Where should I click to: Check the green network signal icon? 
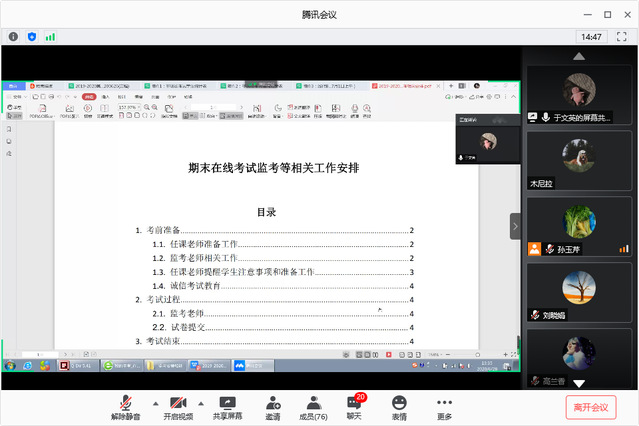tap(50, 37)
